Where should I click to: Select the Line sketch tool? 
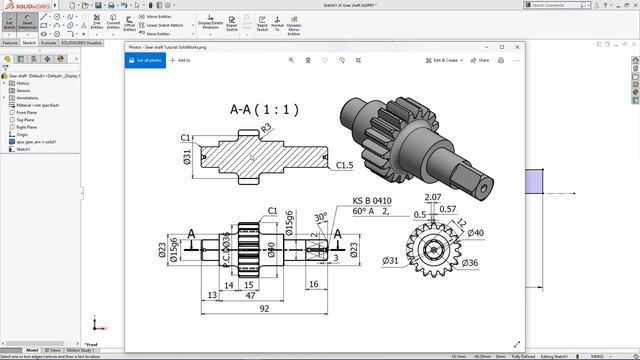click(44, 17)
